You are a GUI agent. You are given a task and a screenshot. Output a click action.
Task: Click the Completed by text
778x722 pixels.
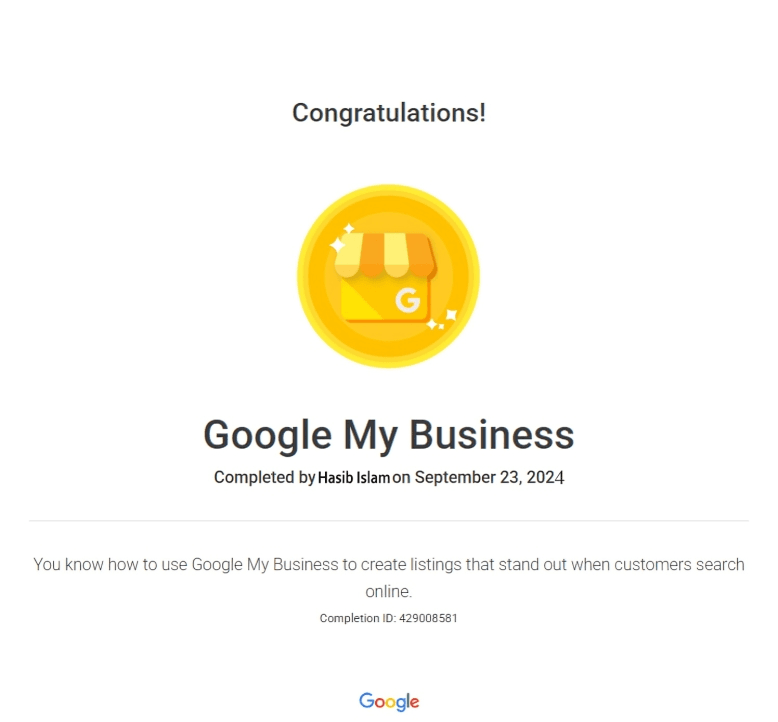264,478
